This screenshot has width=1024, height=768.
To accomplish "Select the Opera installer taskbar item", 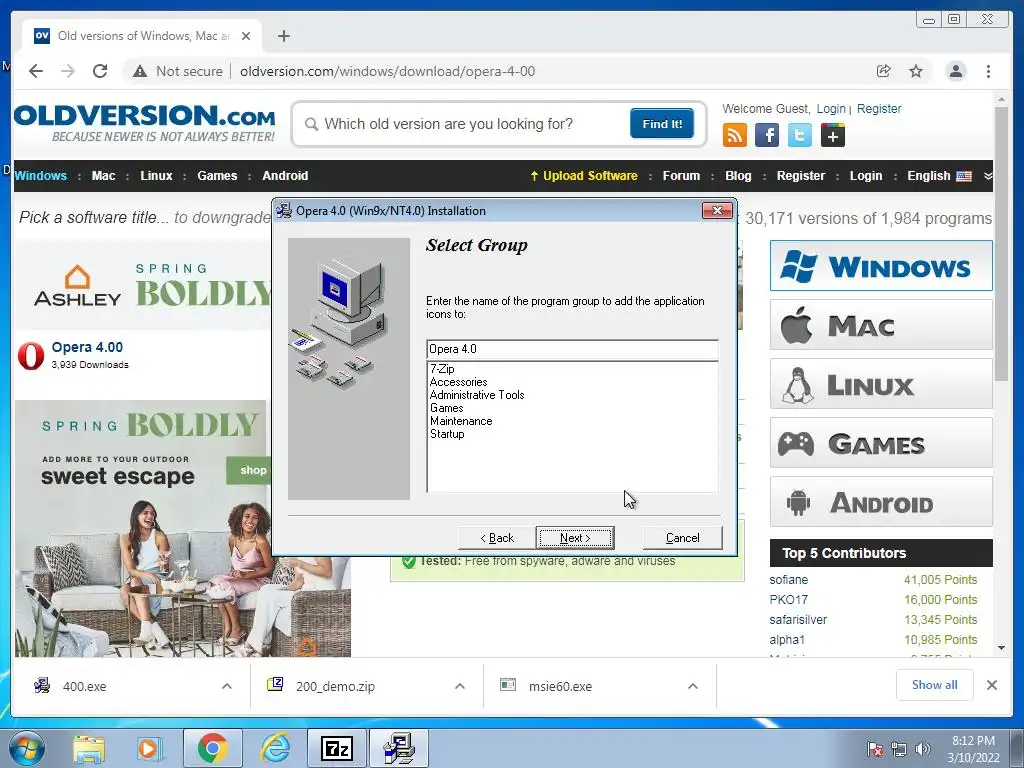I will (399, 748).
